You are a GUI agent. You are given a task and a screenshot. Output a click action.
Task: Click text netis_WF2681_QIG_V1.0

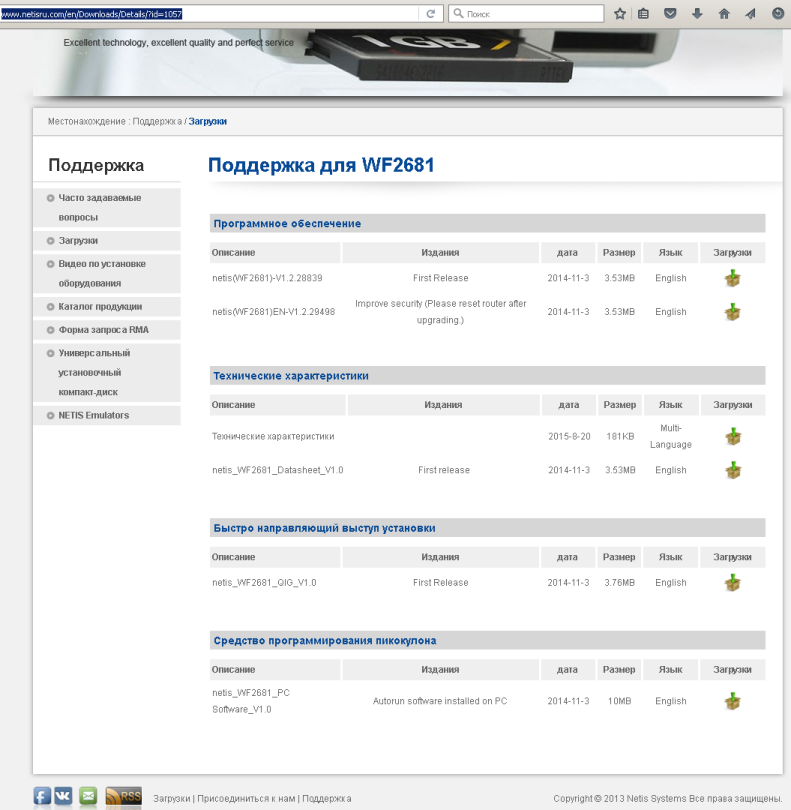264,583
